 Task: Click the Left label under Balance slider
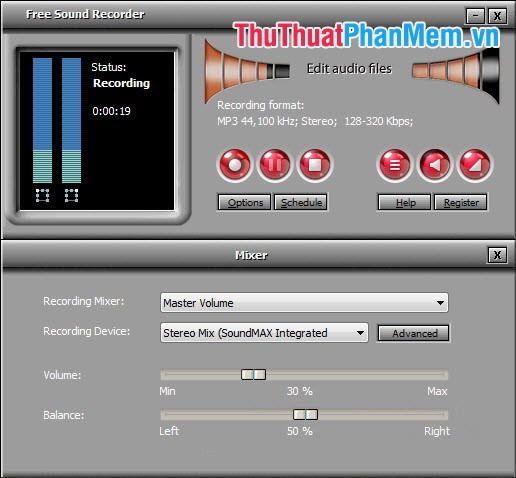coord(169,431)
